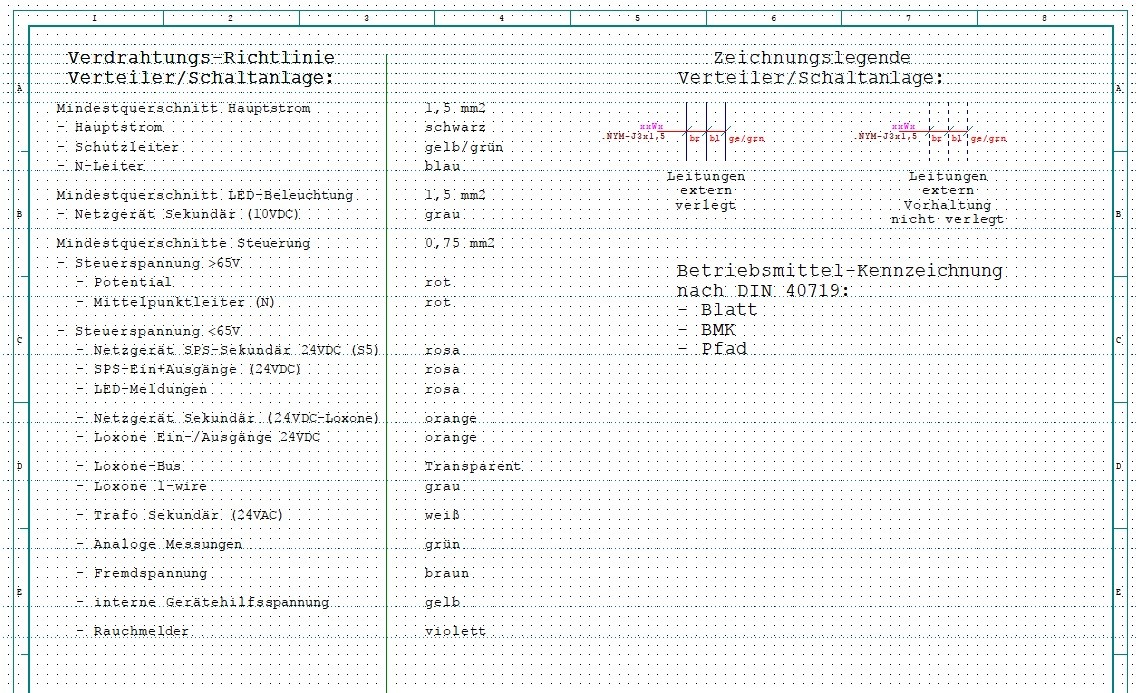Select the 'Zeichnungslegende' heading text

pyautogui.click(x=811, y=59)
